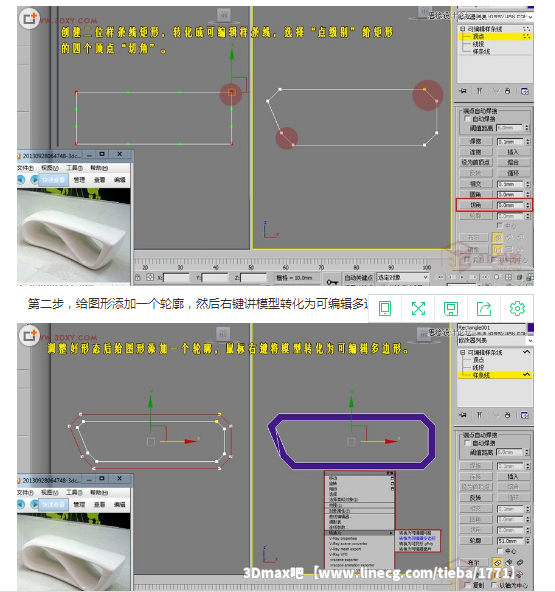Open 工具(T) menu in upper viewer window

[x=74, y=168]
